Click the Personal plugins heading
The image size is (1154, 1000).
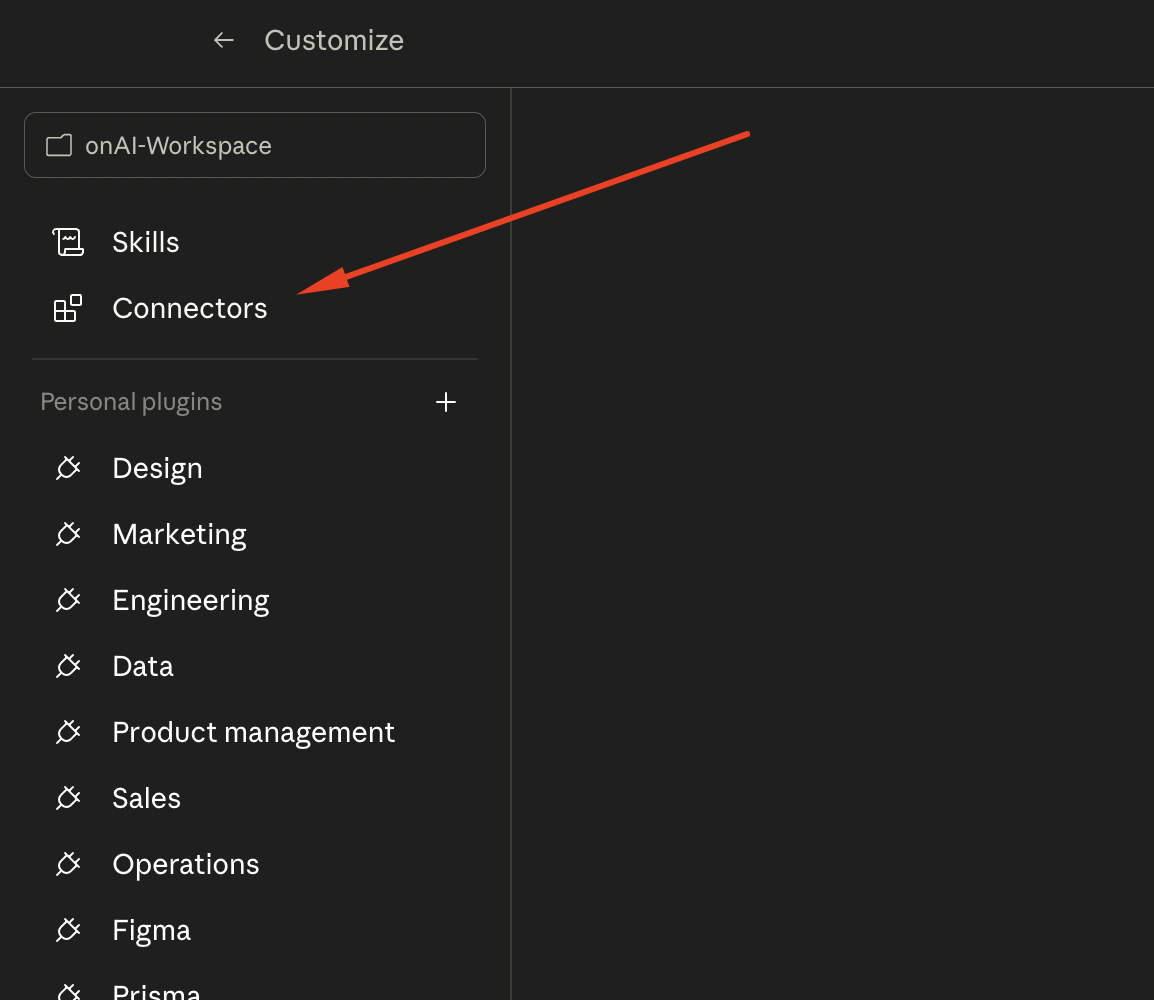[x=131, y=402]
